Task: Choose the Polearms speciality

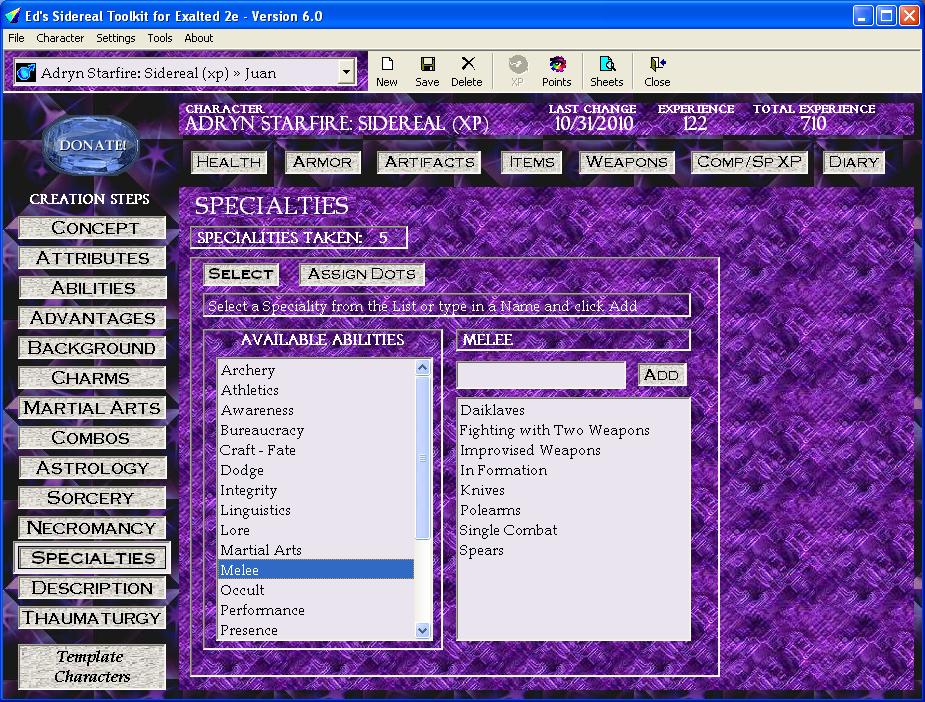Action: pyautogui.click(x=573, y=510)
